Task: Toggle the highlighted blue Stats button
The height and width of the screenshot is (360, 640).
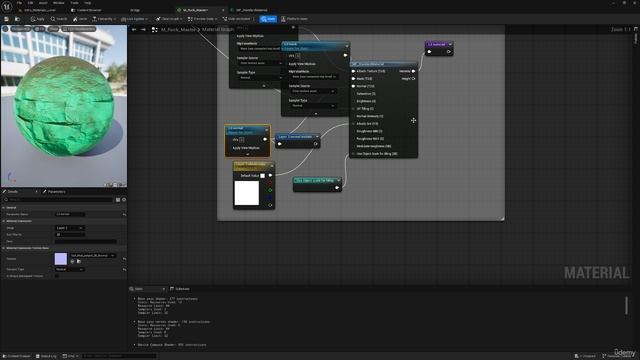Action: (268, 19)
